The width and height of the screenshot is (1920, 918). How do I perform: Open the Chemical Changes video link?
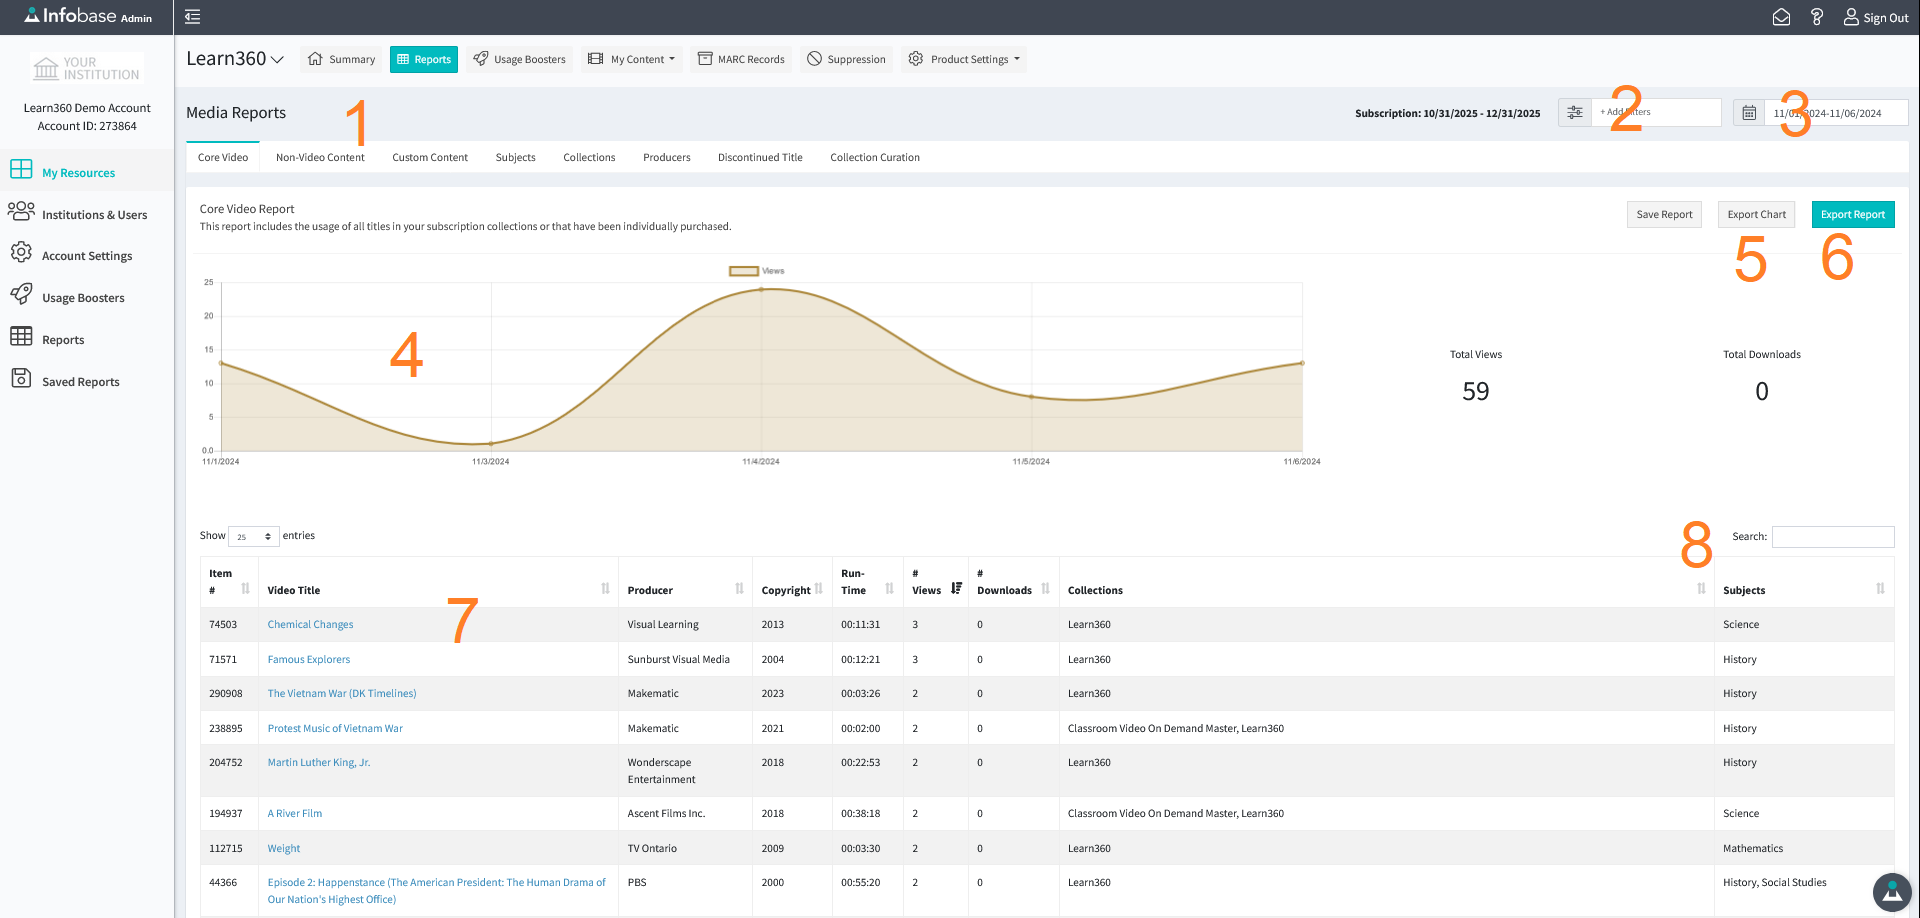310,624
